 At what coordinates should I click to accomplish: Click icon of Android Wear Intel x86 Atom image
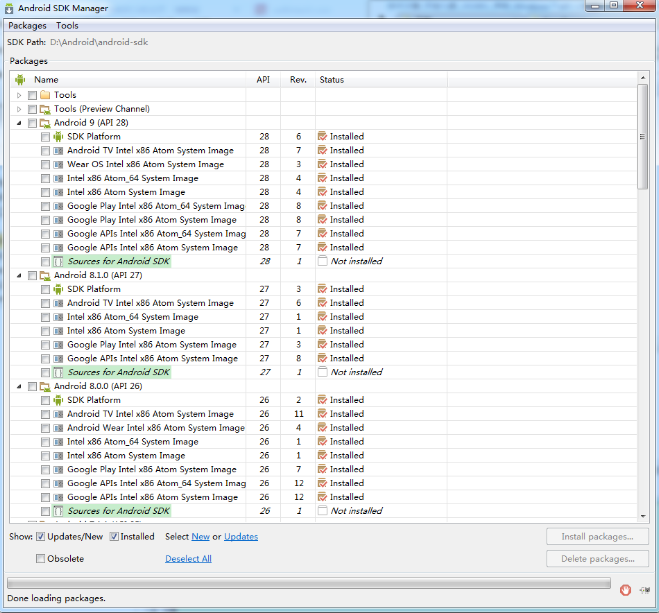coord(58,428)
